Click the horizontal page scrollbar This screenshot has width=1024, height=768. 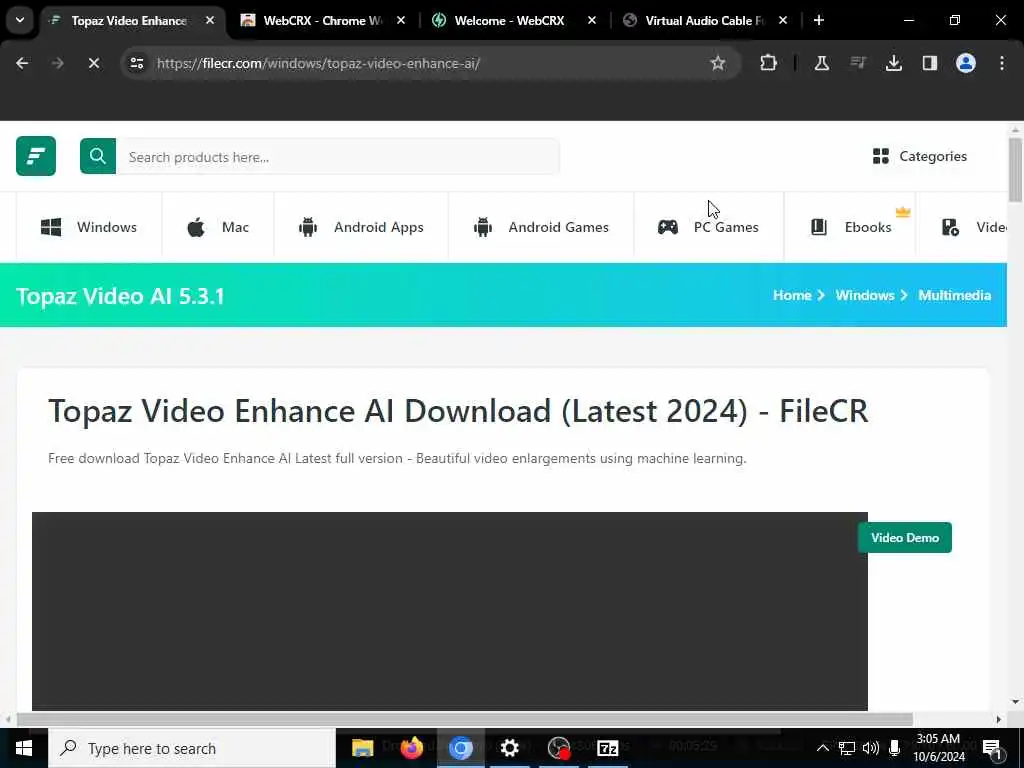coord(464,720)
